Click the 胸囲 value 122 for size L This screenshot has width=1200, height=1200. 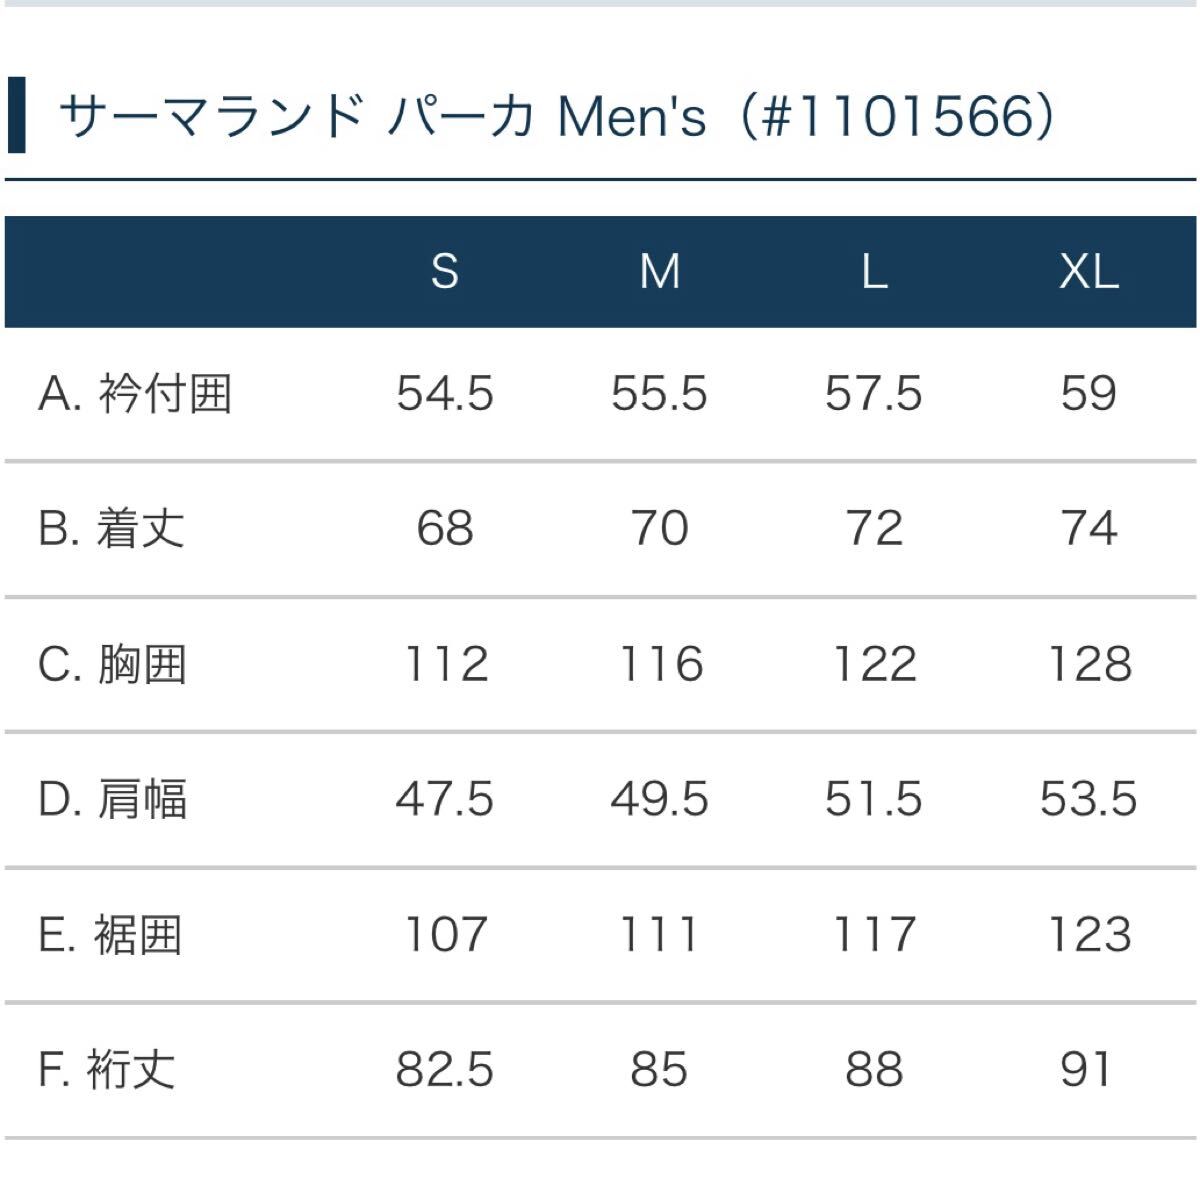pos(874,665)
